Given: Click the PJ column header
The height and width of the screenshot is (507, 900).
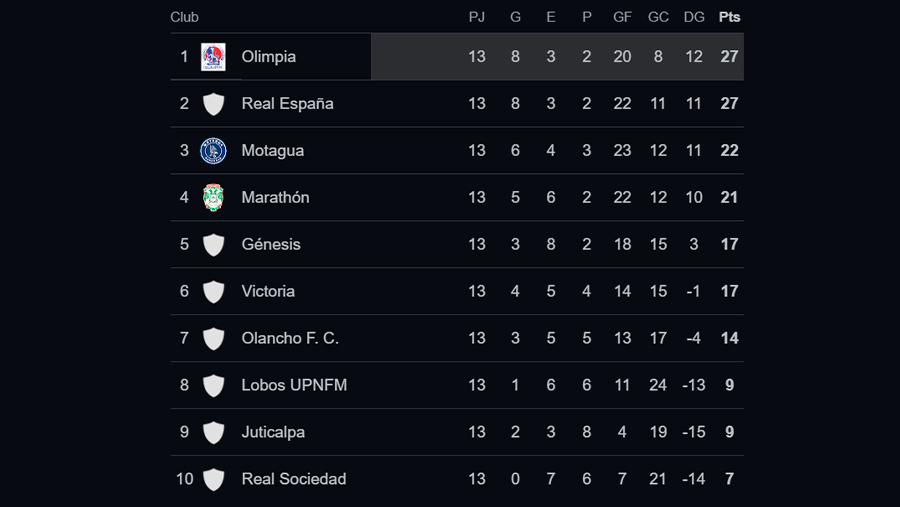Looking at the screenshot, I should click(476, 17).
